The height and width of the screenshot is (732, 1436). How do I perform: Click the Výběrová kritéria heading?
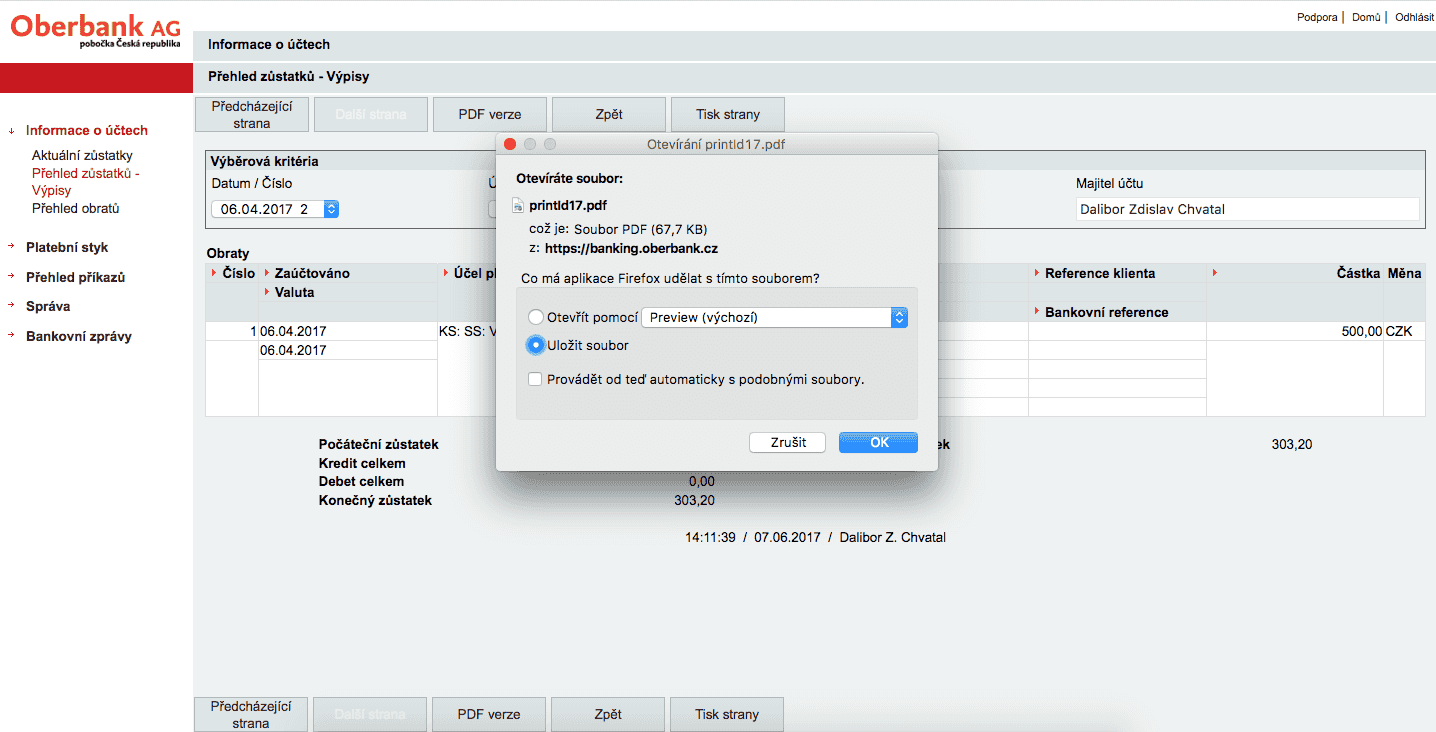pyautogui.click(x=264, y=161)
